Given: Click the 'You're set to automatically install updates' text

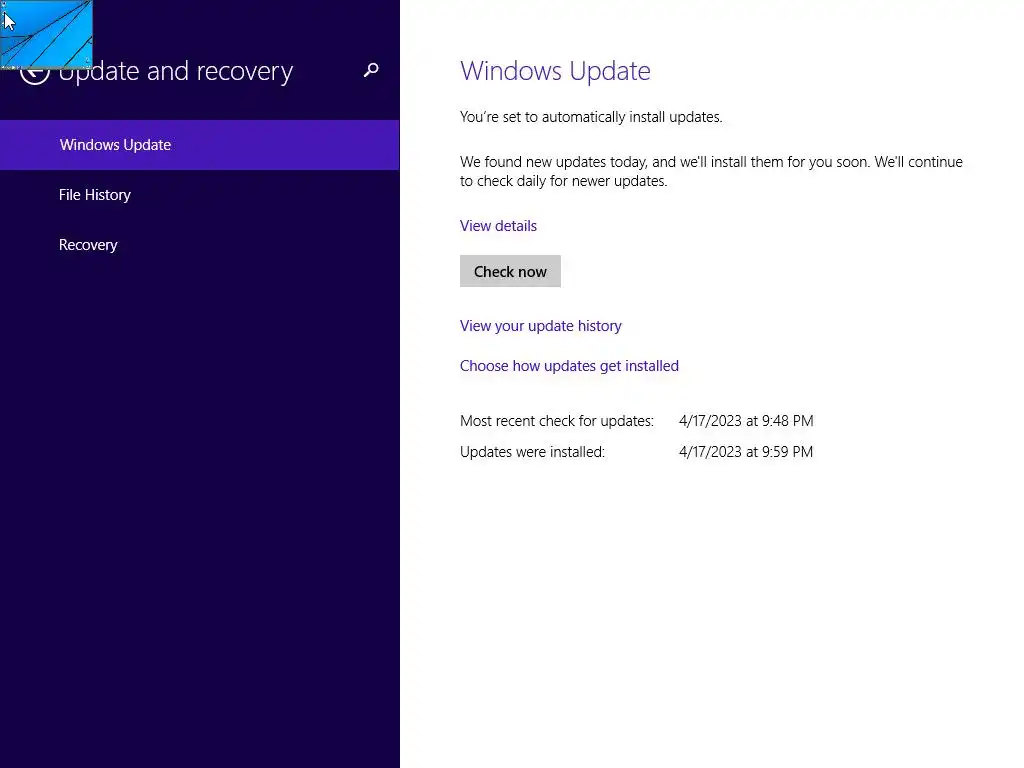Looking at the screenshot, I should click(590, 117).
